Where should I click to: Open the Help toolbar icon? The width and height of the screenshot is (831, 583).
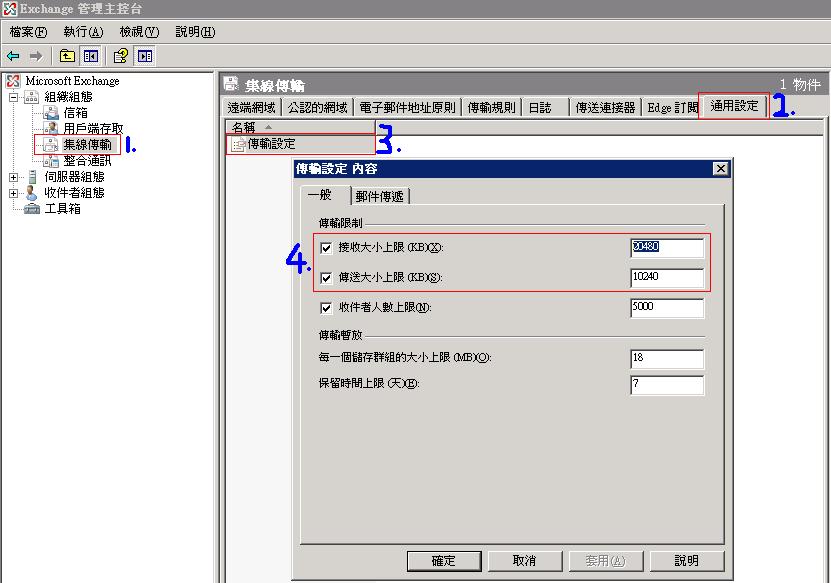click(x=121, y=56)
